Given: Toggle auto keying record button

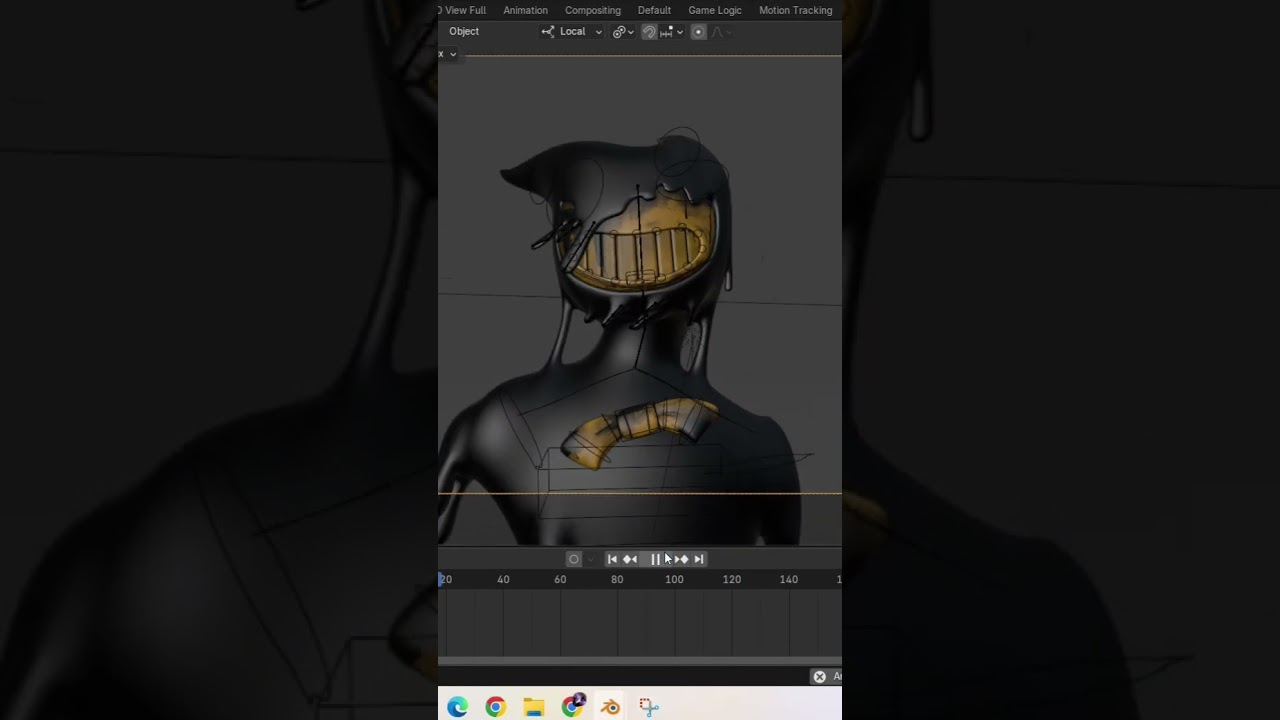Looking at the screenshot, I should point(574,559).
